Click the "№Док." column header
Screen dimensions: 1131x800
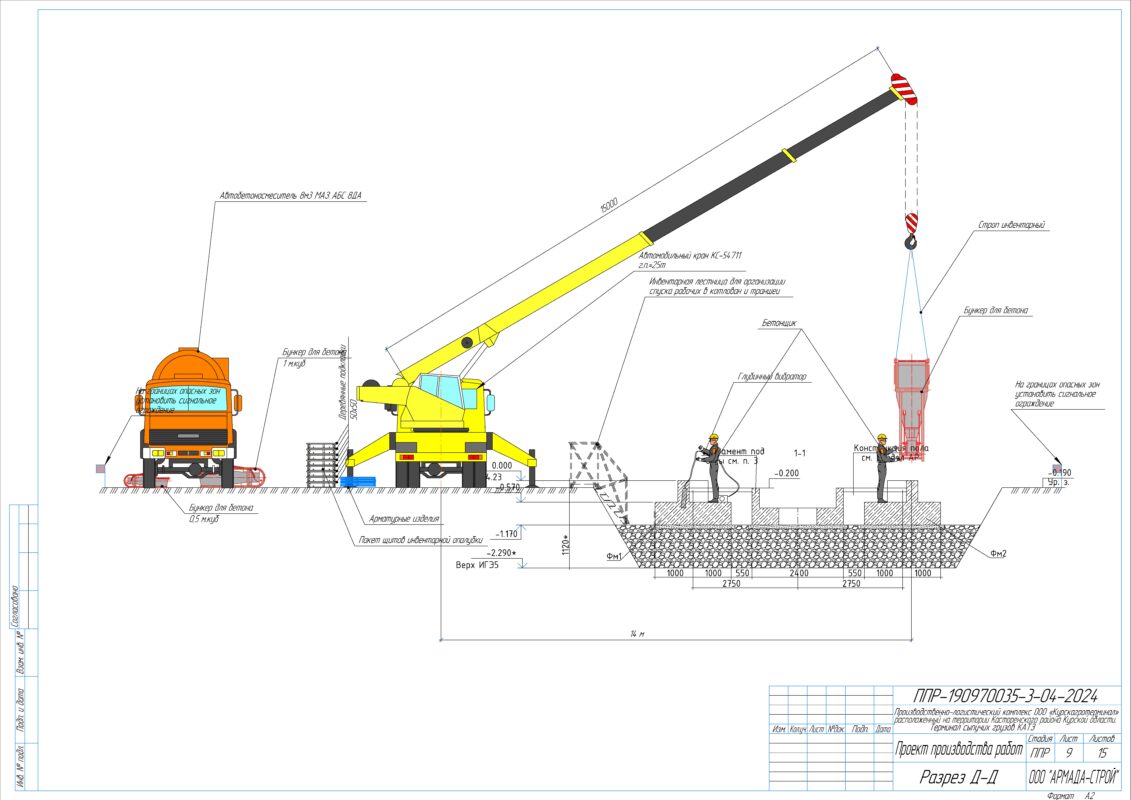click(835, 729)
